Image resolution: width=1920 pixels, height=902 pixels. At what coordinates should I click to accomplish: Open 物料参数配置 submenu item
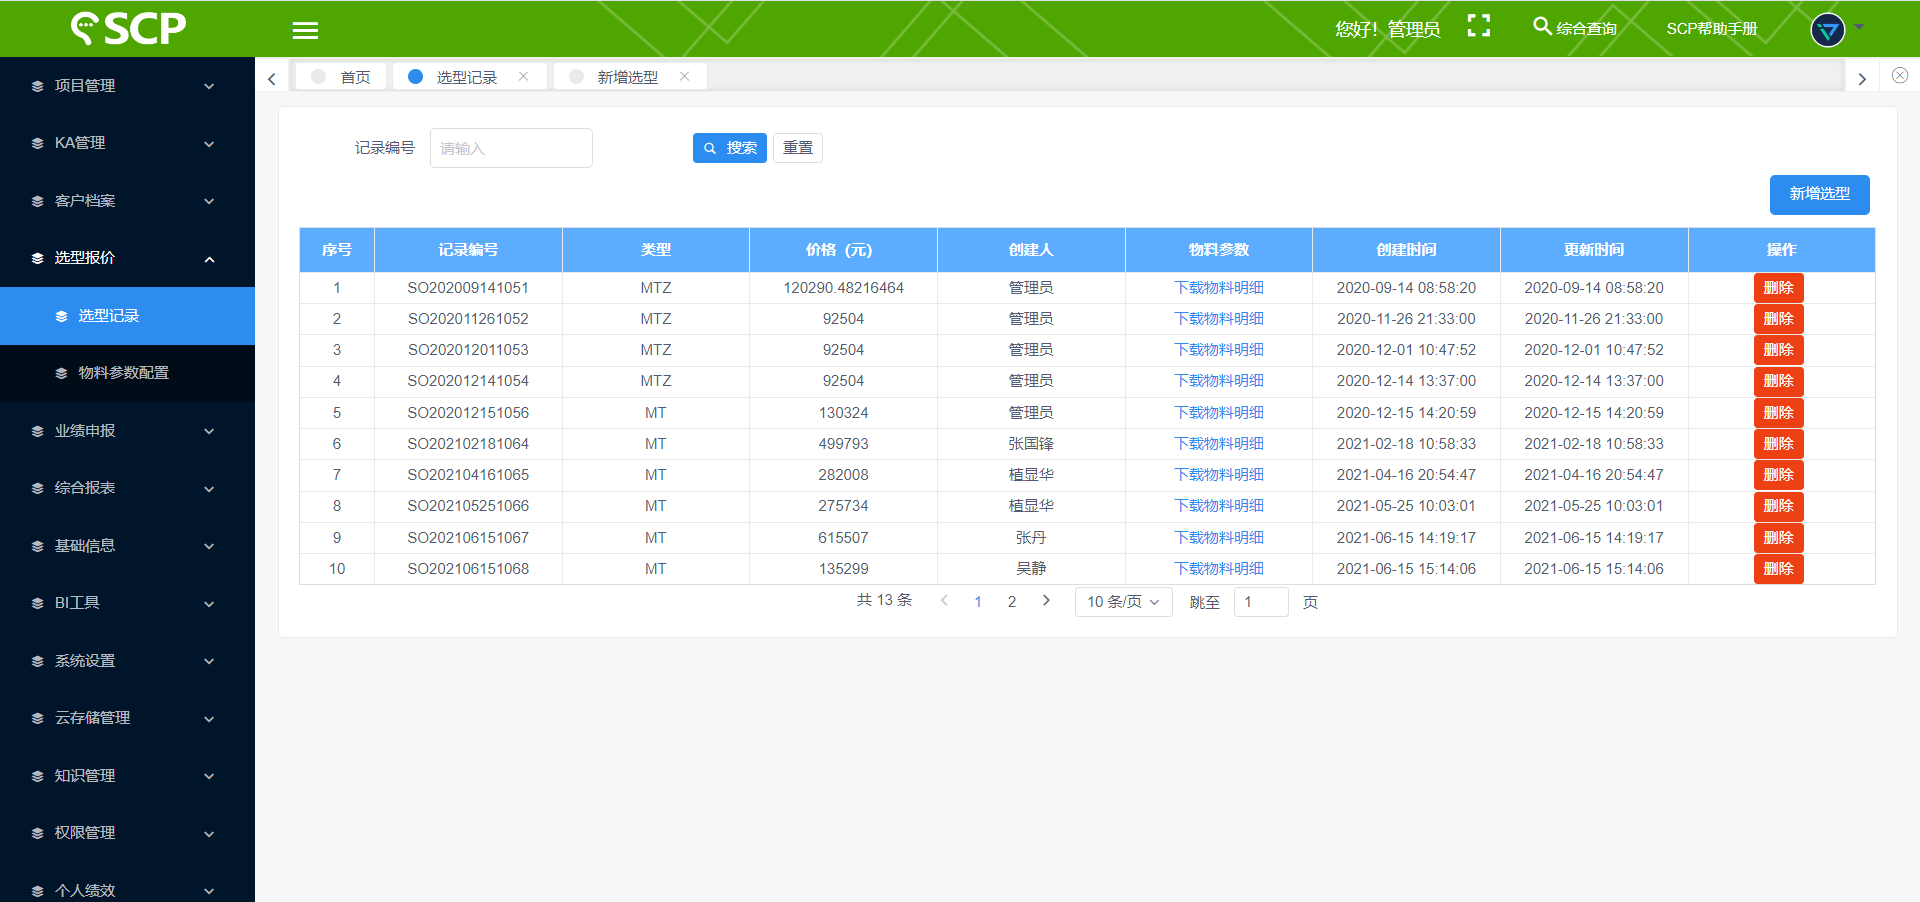click(x=127, y=373)
